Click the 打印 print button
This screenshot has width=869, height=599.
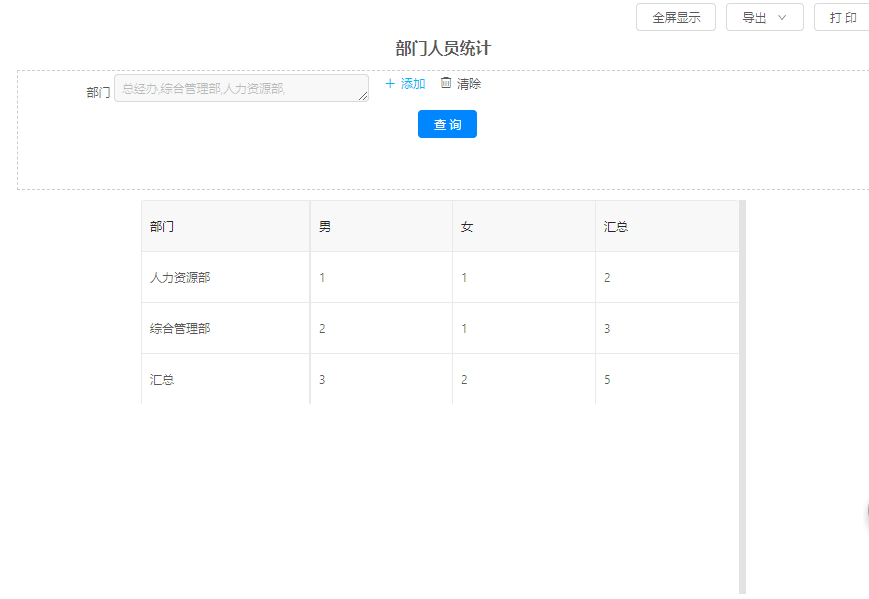point(842,18)
